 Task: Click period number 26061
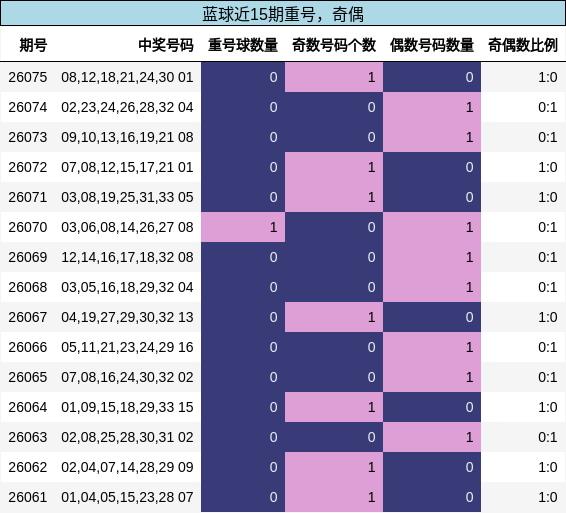pos(28,497)
